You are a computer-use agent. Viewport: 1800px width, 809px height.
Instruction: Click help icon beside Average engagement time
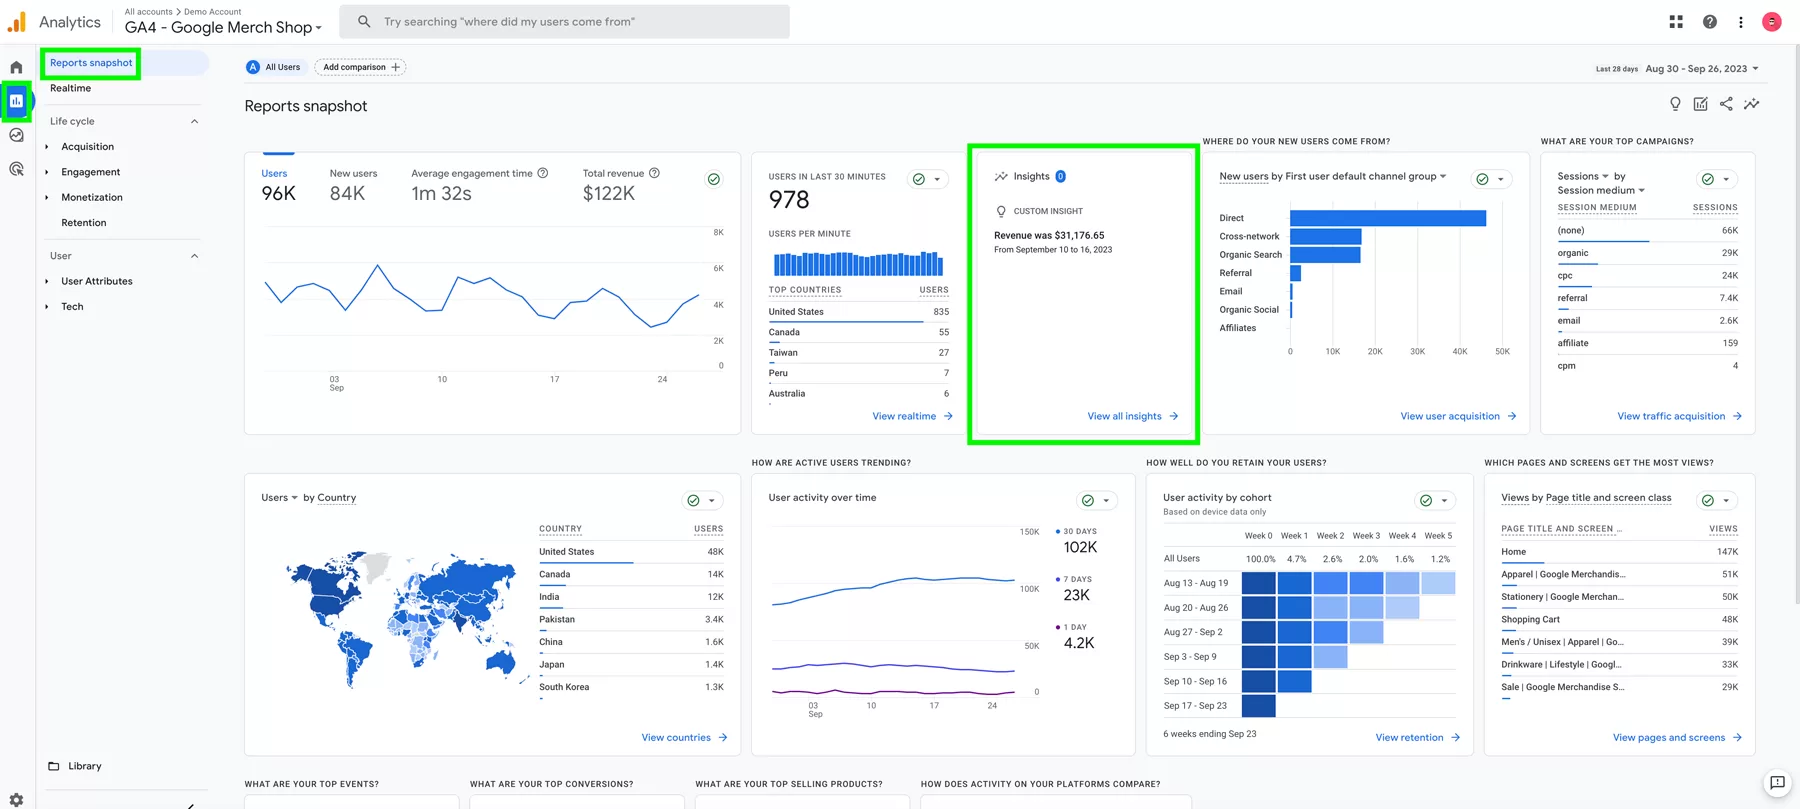tap(543, 173)
